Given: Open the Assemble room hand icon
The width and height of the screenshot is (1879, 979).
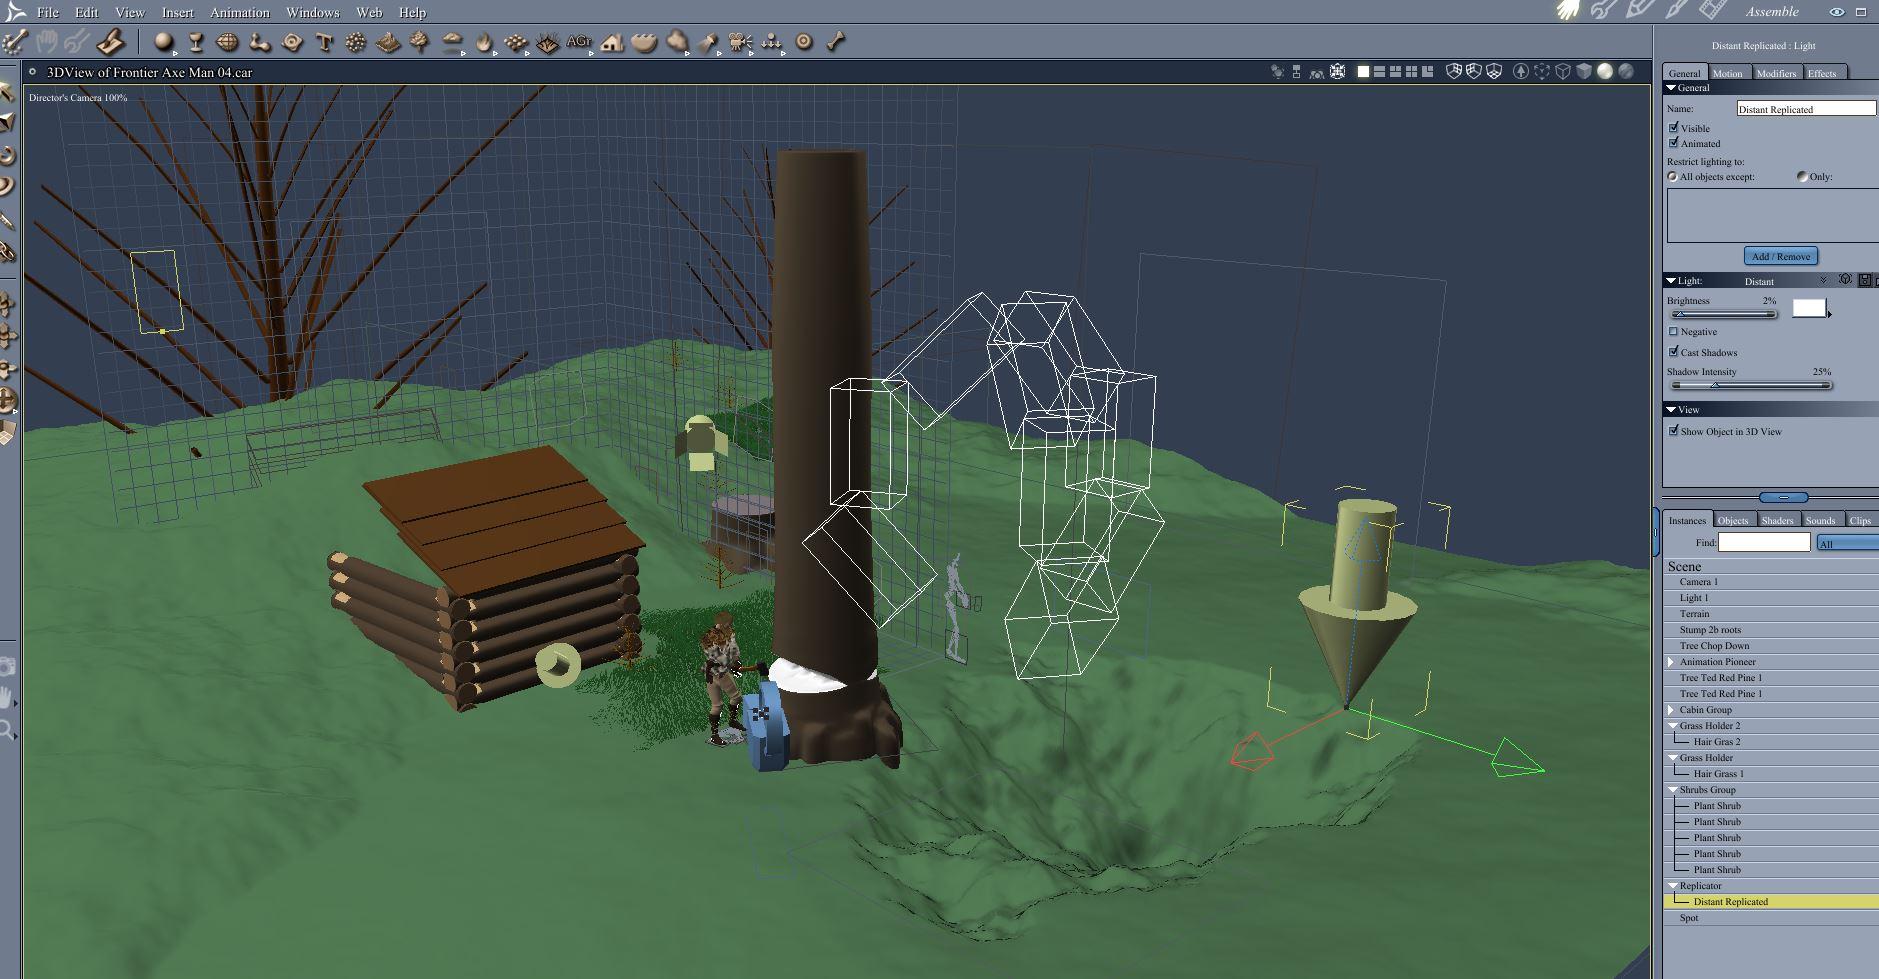Looking at the screenshot, I should tap(1568, 11).
